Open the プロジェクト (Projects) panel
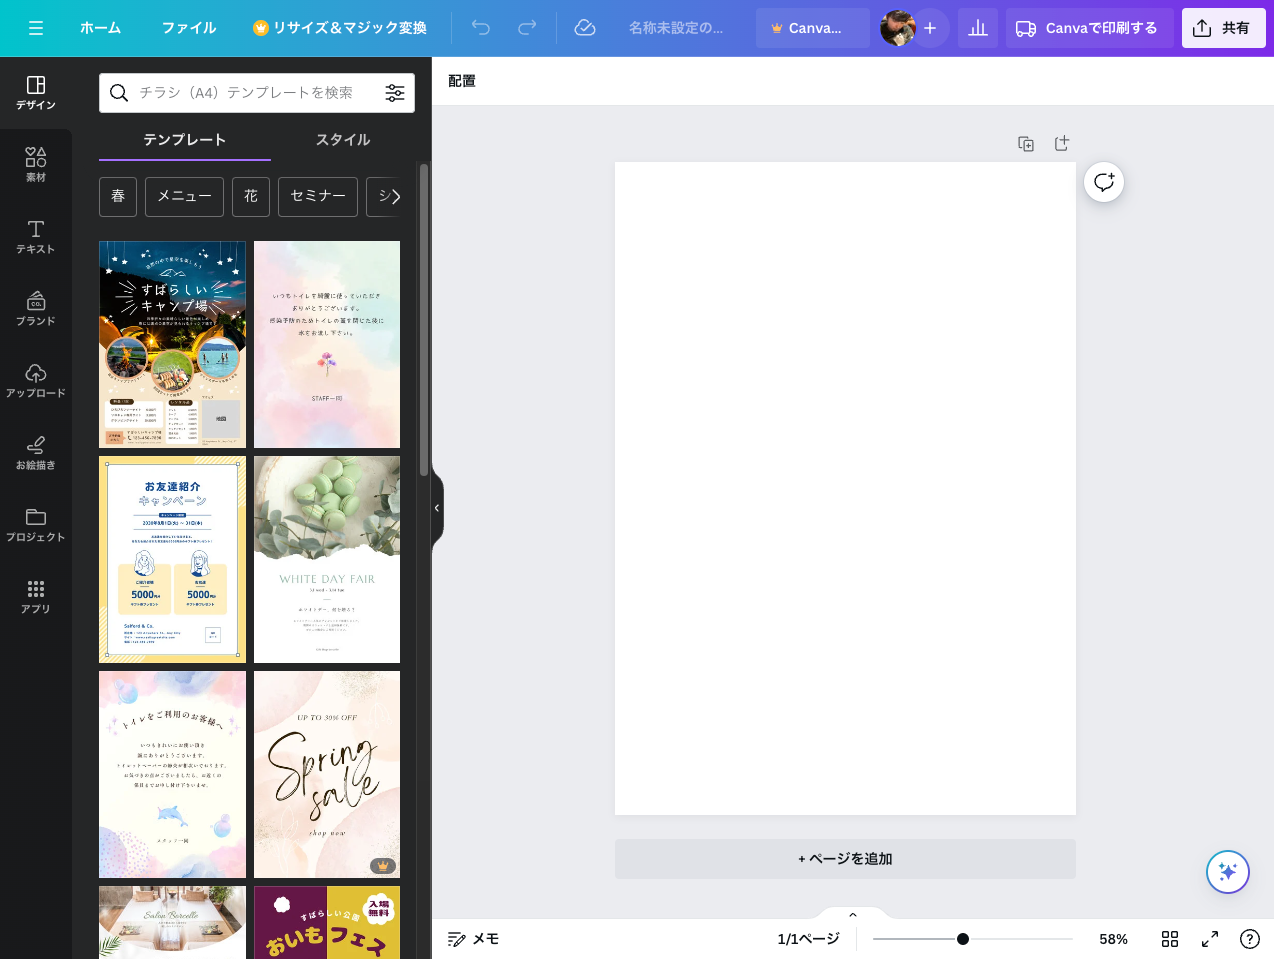1274x959 pixels. (x=35, y=524)
